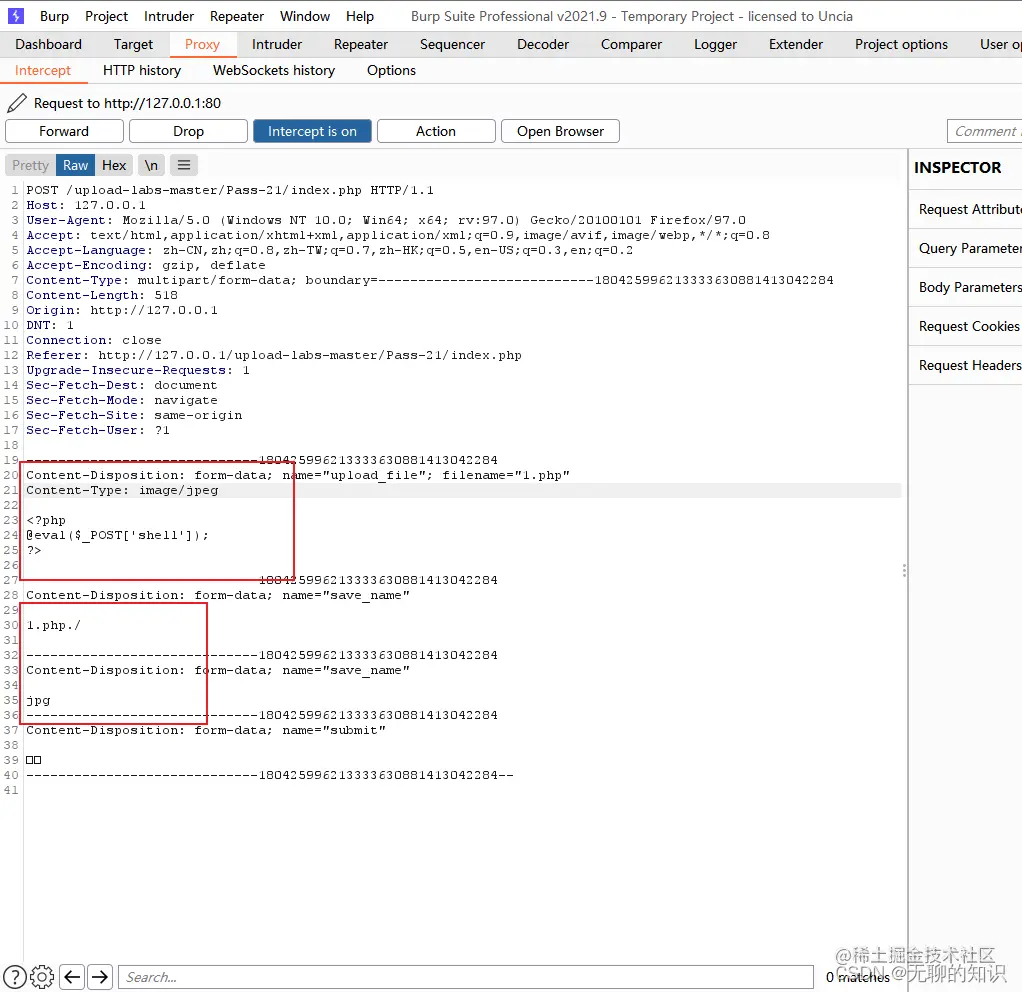Toggle the \n non-printable characters button
The image size is (1022, 992).
point(151,166)
